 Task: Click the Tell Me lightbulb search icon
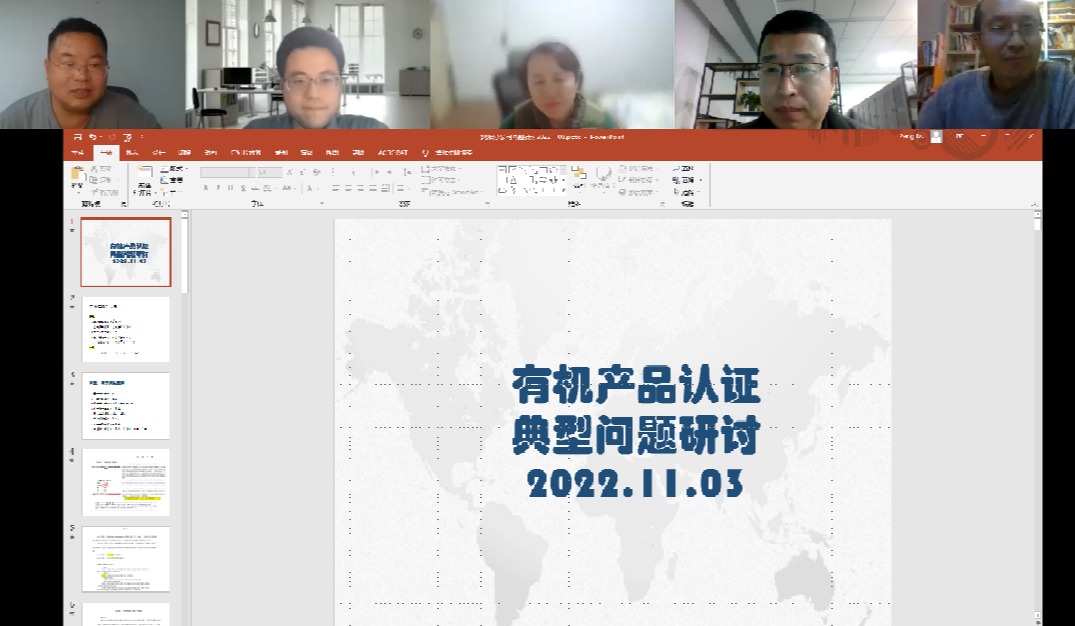coord(425,153)
